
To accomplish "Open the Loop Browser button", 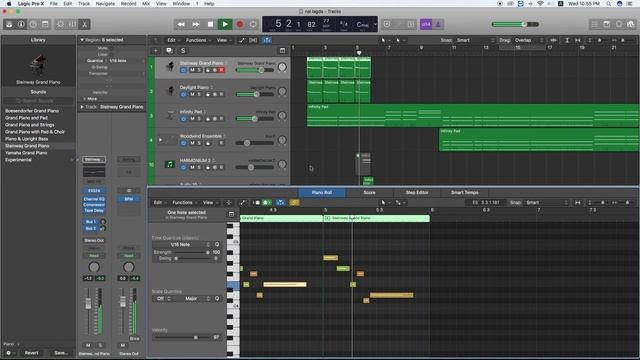I will coord(619,24).
